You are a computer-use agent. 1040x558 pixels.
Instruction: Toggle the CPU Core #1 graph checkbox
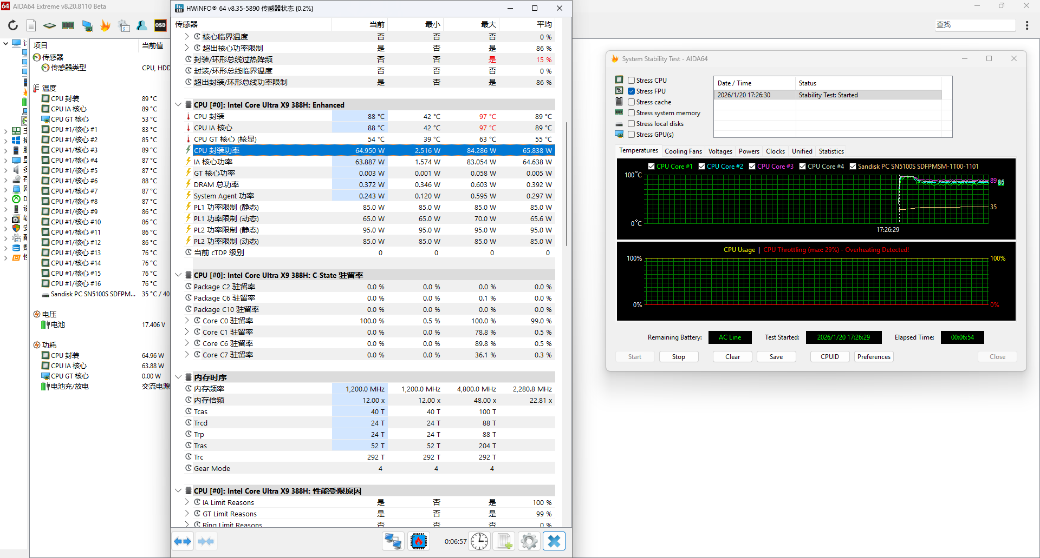[x=653, y=166]
